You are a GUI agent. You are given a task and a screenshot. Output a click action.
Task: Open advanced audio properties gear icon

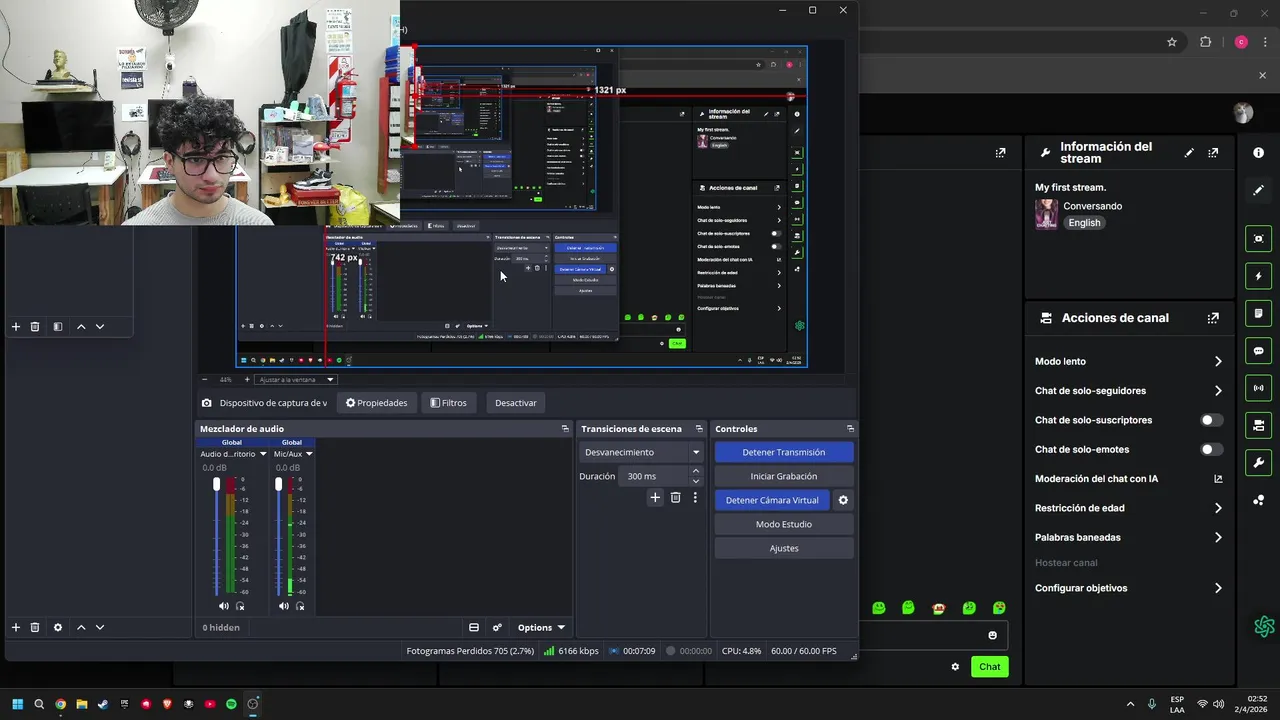pos(497,627)
